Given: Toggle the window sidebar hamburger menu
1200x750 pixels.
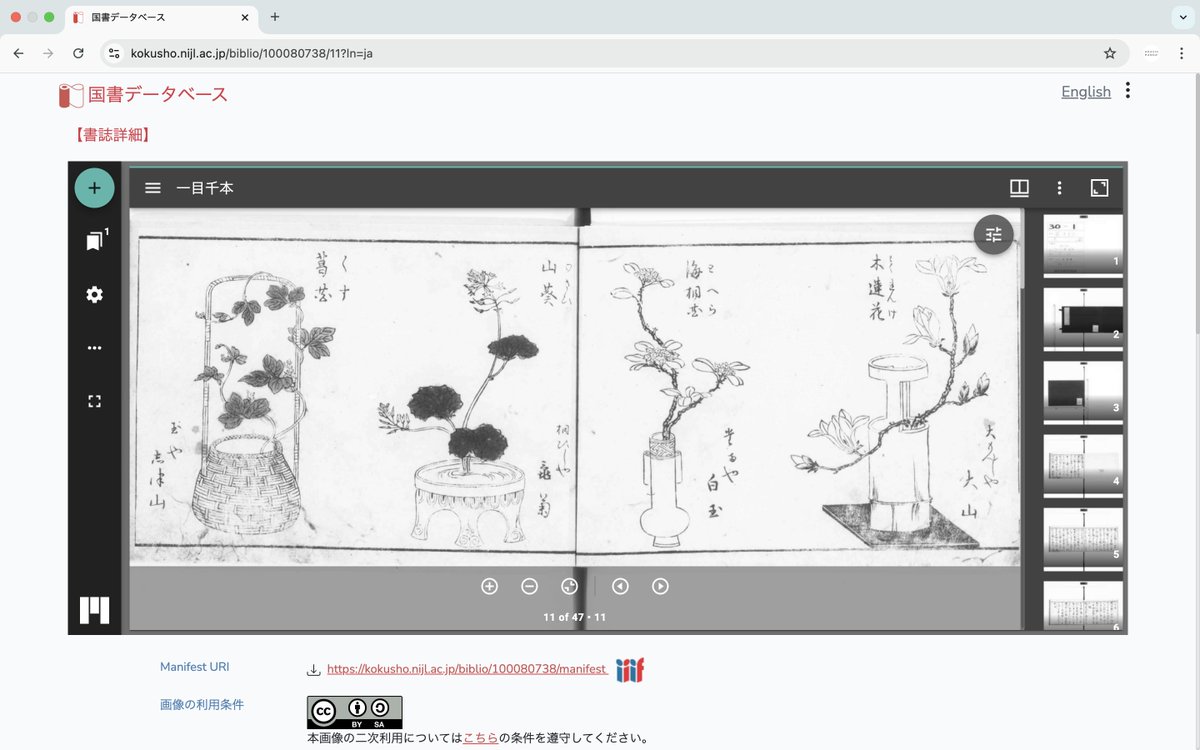Looking at the screenshot, I should click(x=153, y=188).
